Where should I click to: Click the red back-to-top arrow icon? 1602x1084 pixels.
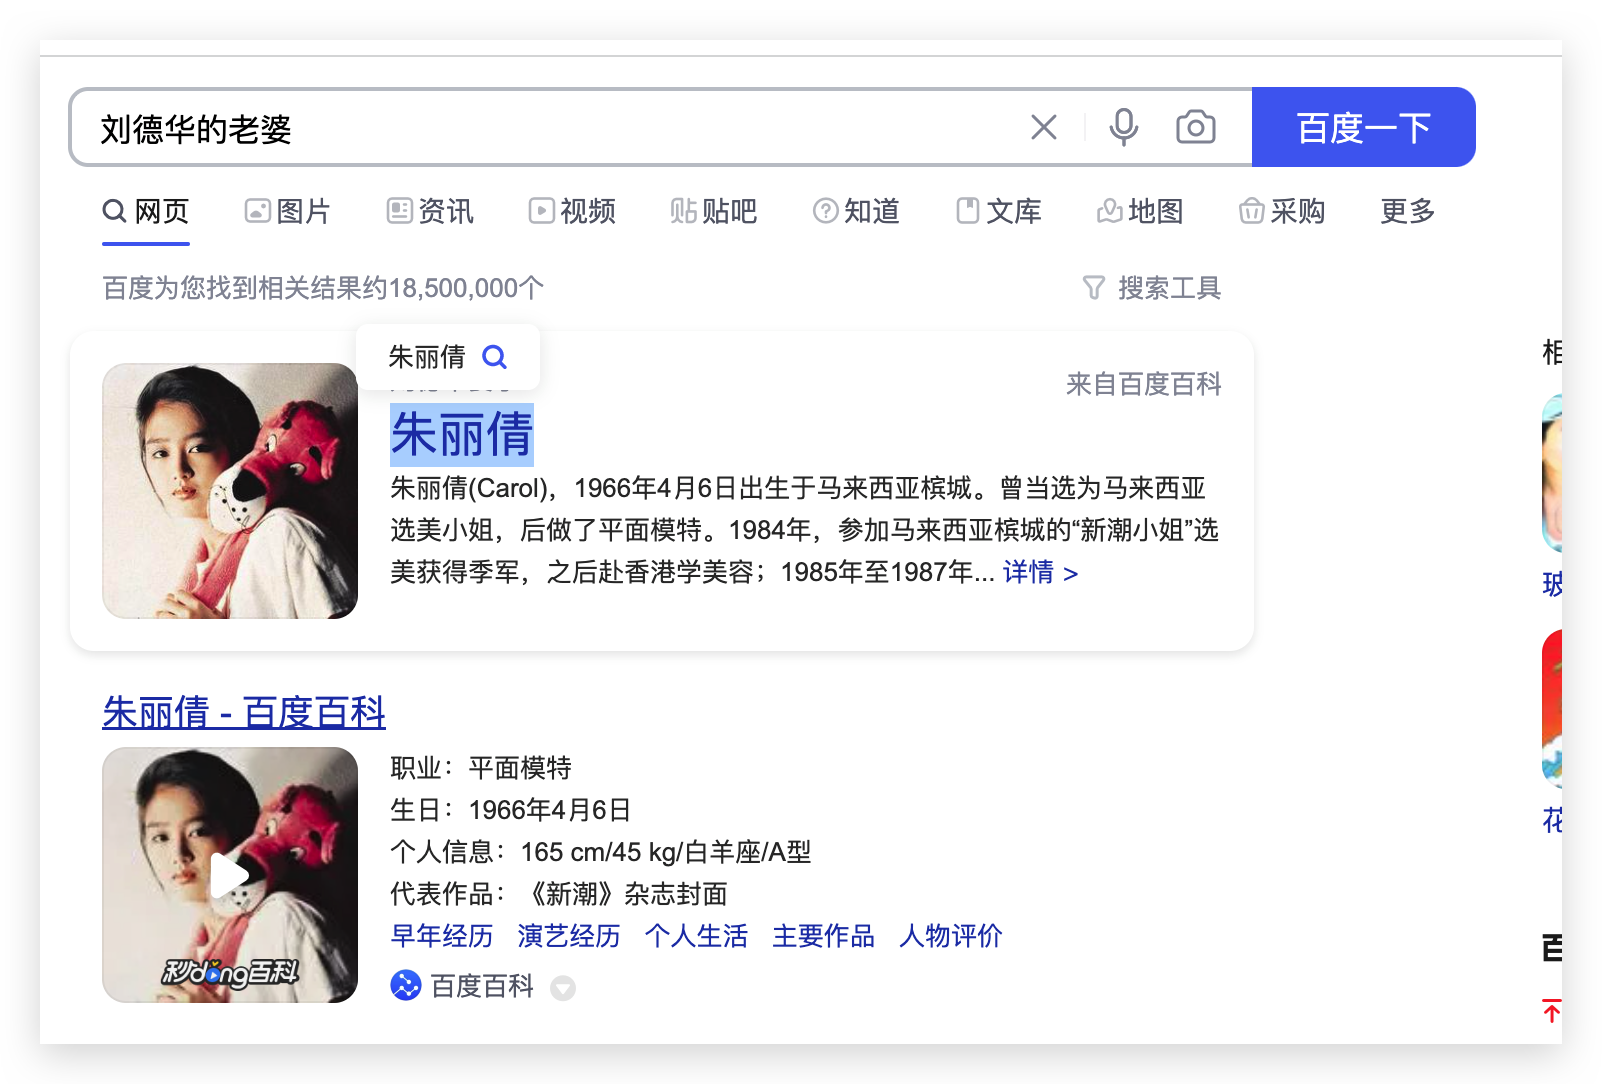pos(1551,1011)
